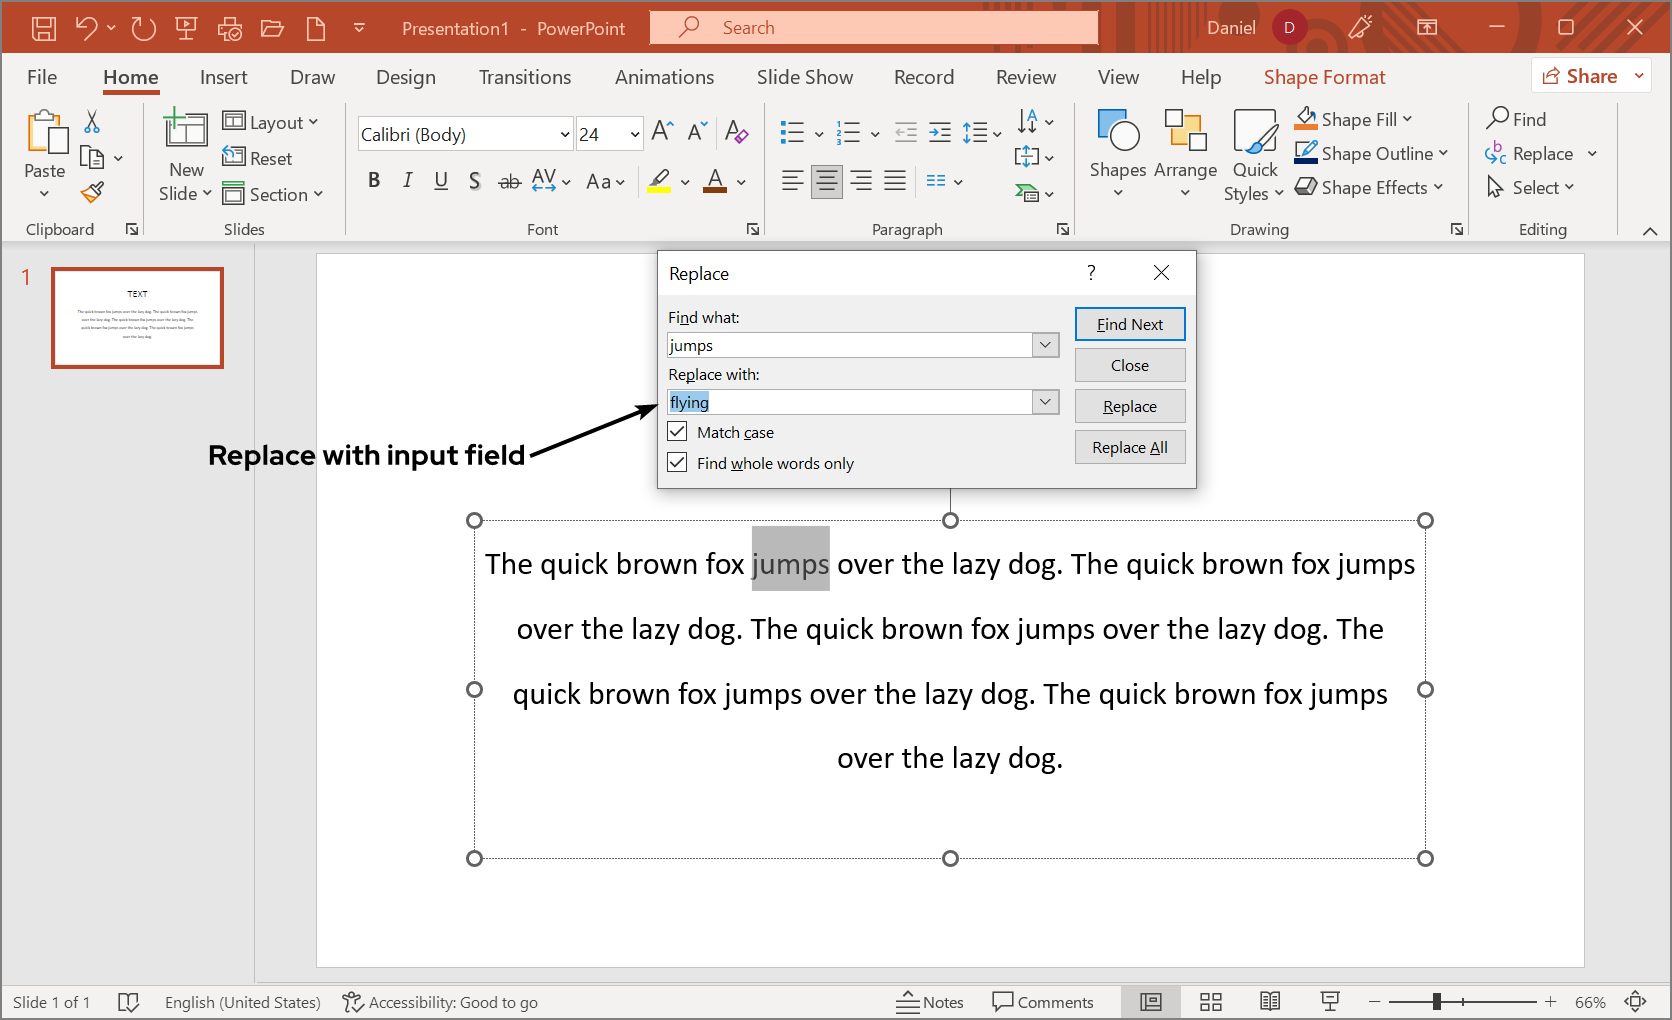Adjust the zoom slider handle
The width and height of the screenshot is (1672, 1020).
coord(1436,1002)
